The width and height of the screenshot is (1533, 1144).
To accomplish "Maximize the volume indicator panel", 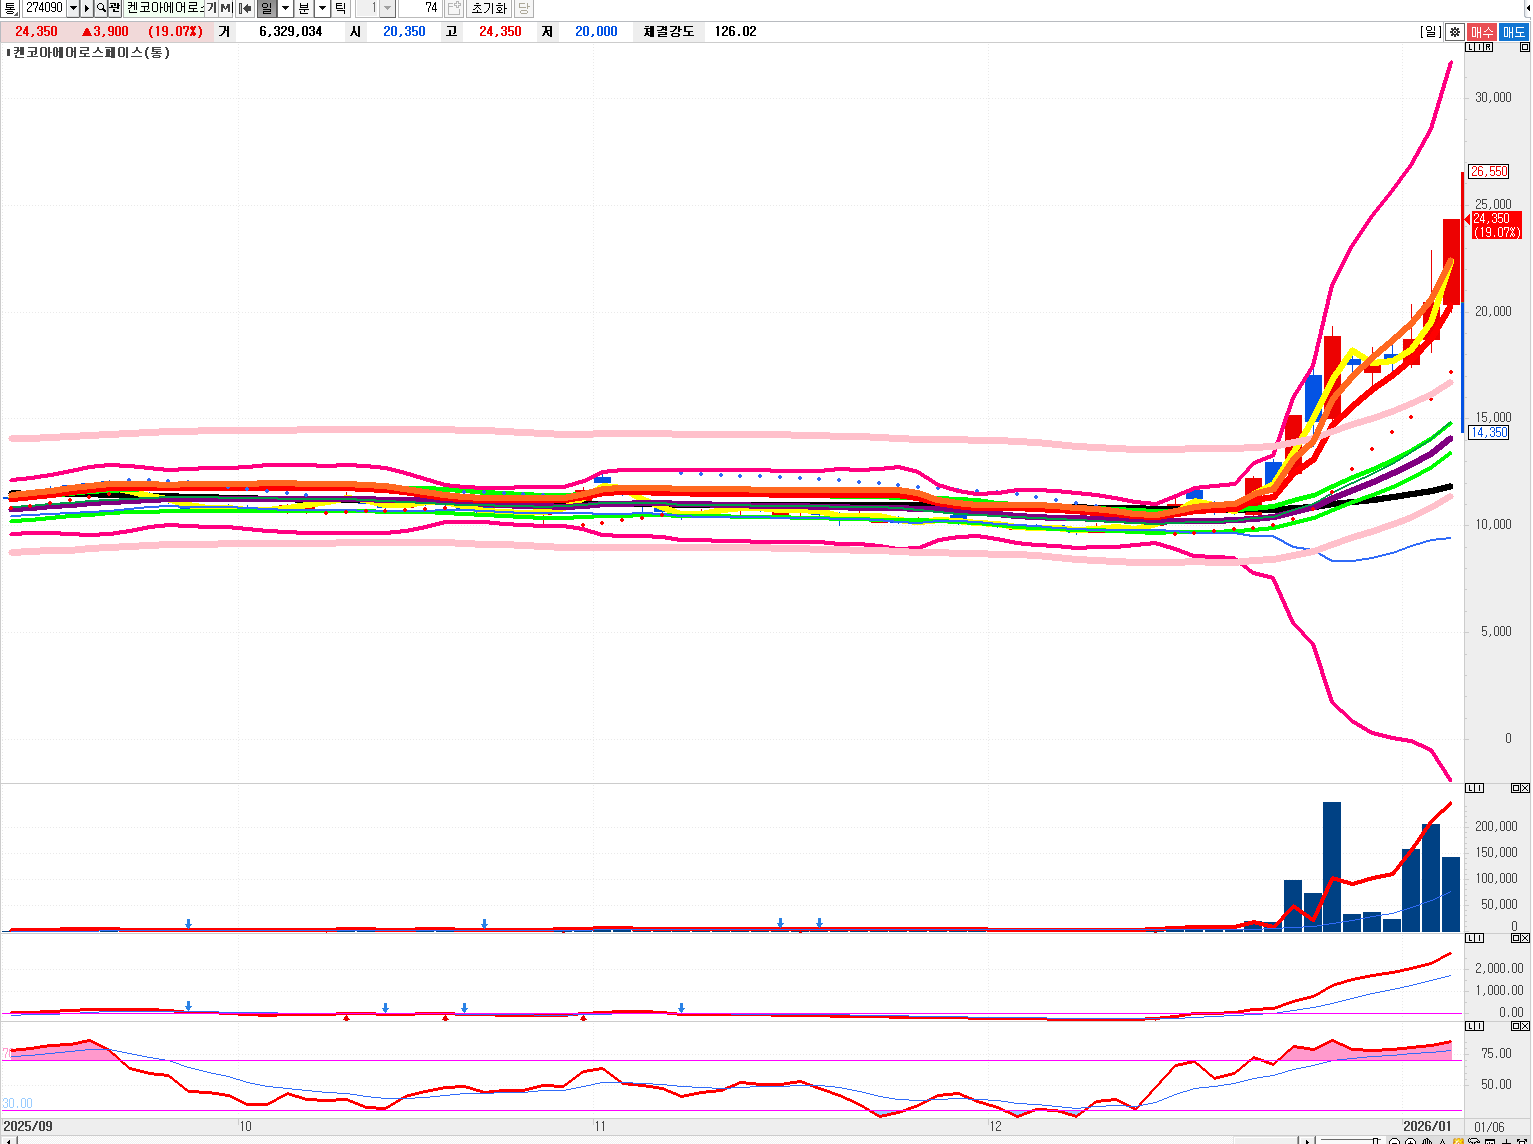I will [1515, 789].
